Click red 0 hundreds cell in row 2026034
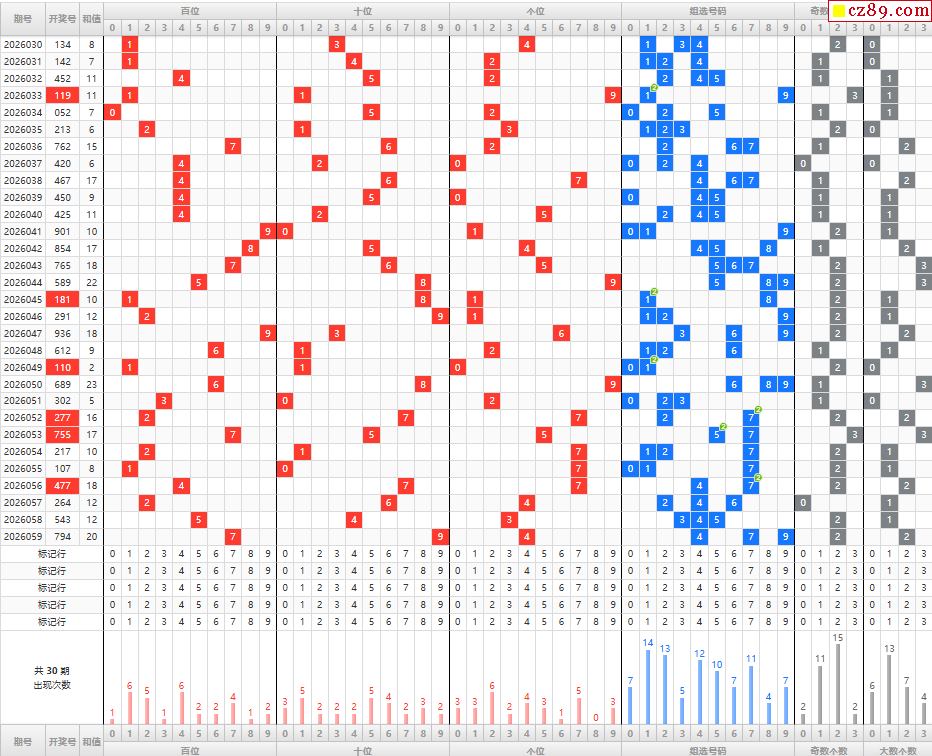The height and width of the screenshot is (756, 932). (112, 112)
